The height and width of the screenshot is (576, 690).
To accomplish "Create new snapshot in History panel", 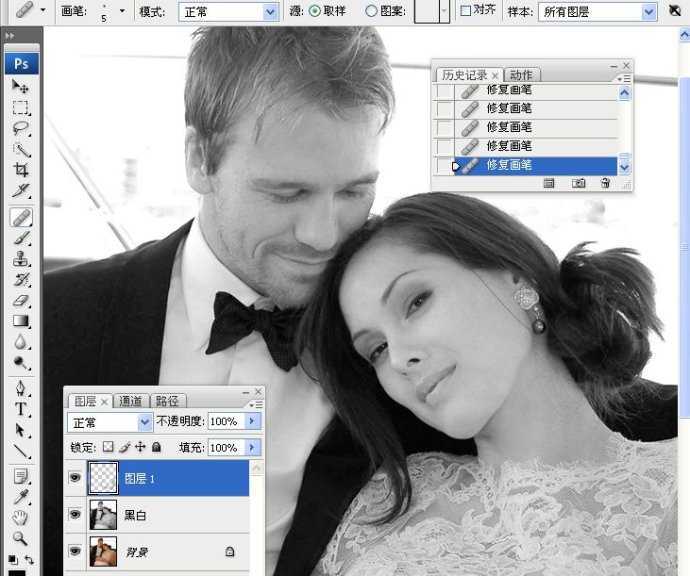I will pyautogui.click(x=578, y=183).
